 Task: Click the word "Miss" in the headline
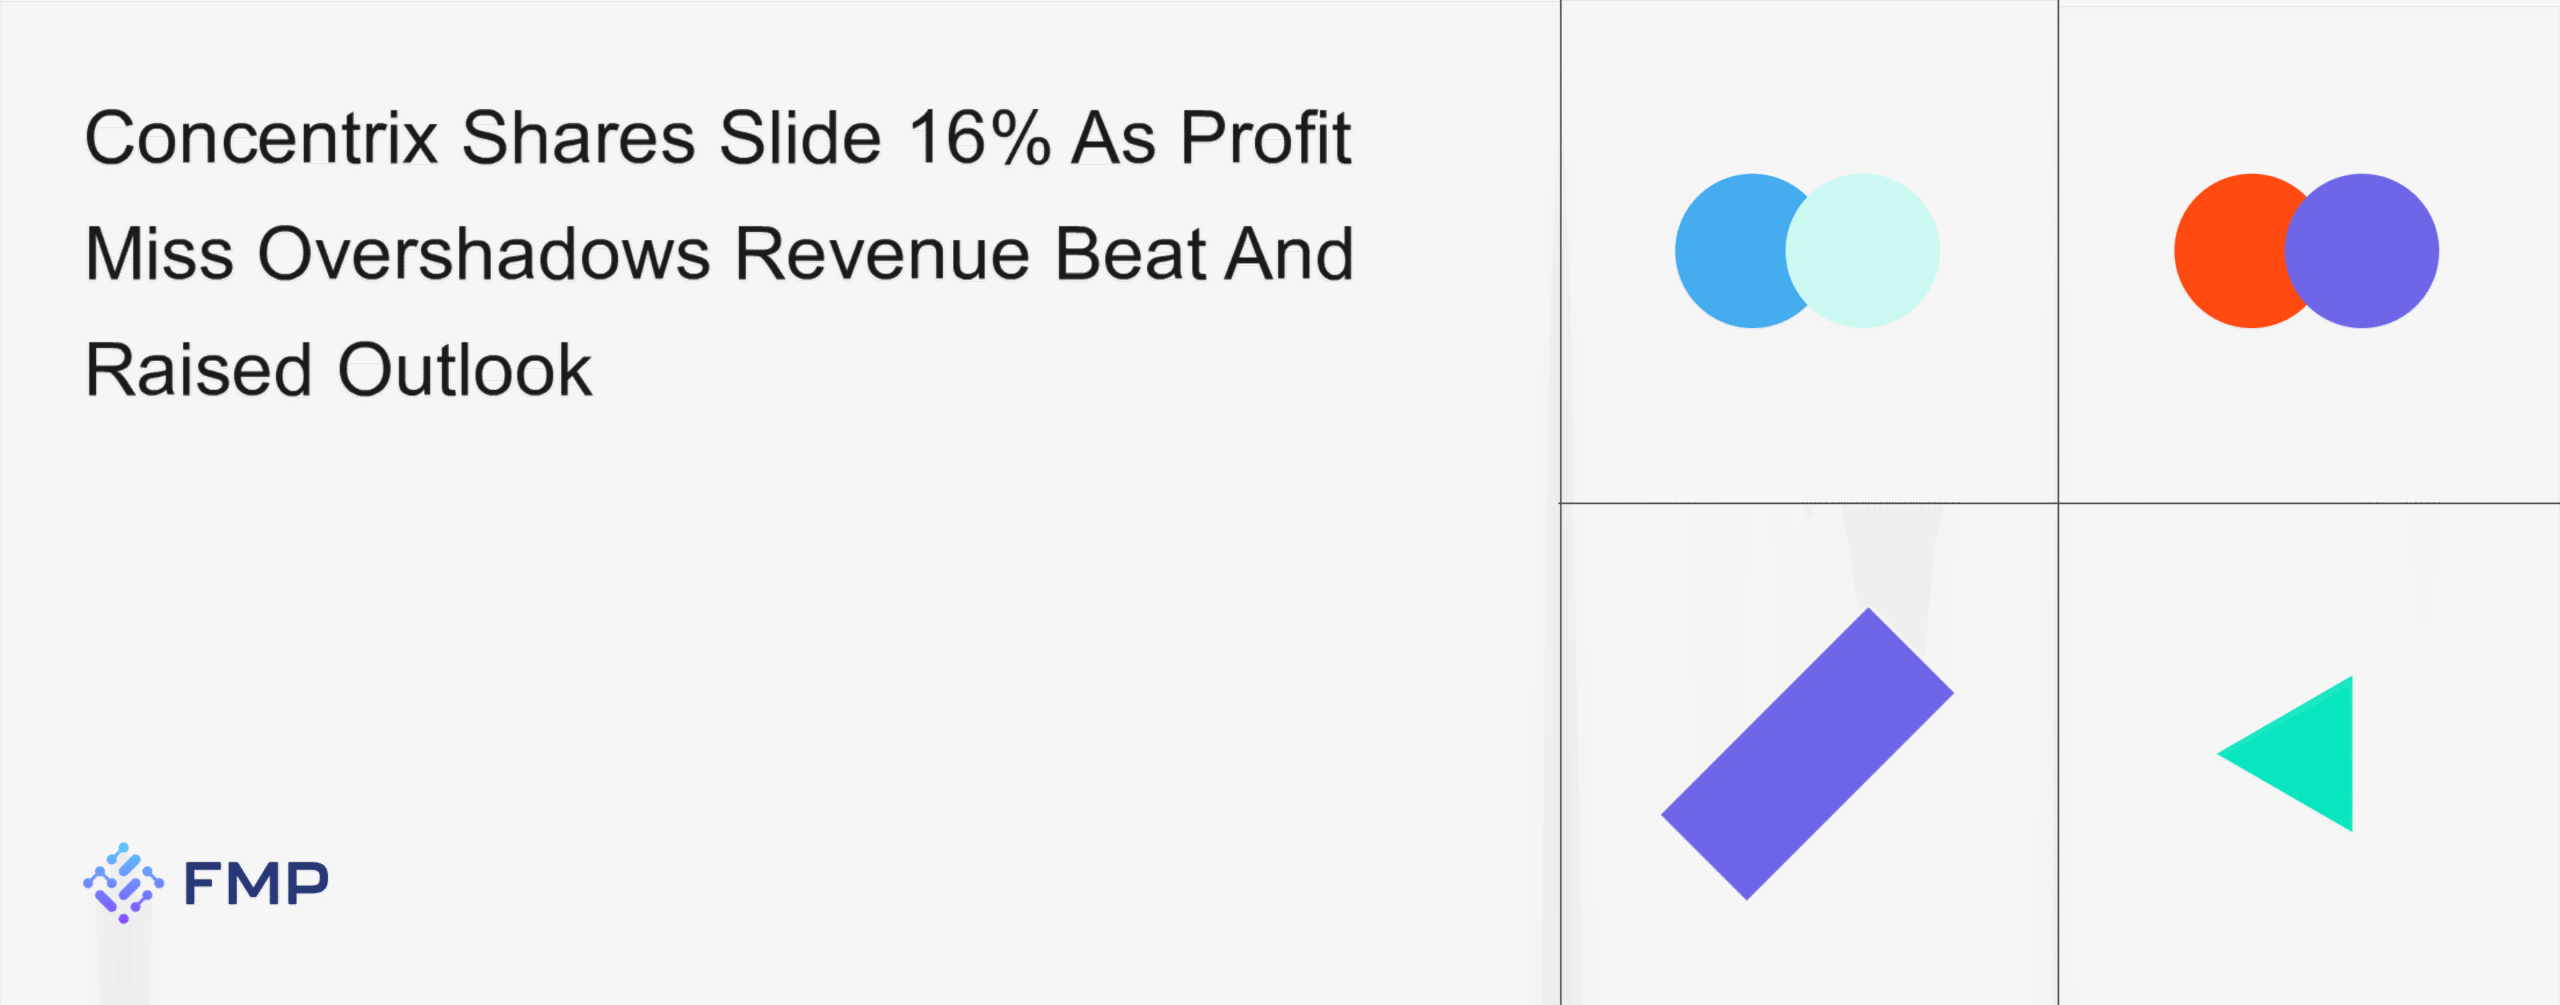click(159, 254)
